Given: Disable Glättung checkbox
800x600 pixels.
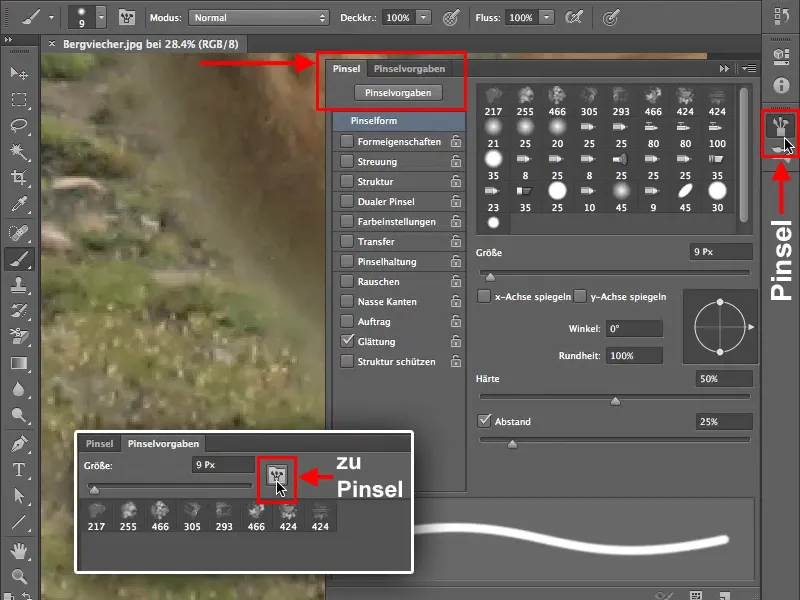Looking at the screenshot, I should pos(347,341).
